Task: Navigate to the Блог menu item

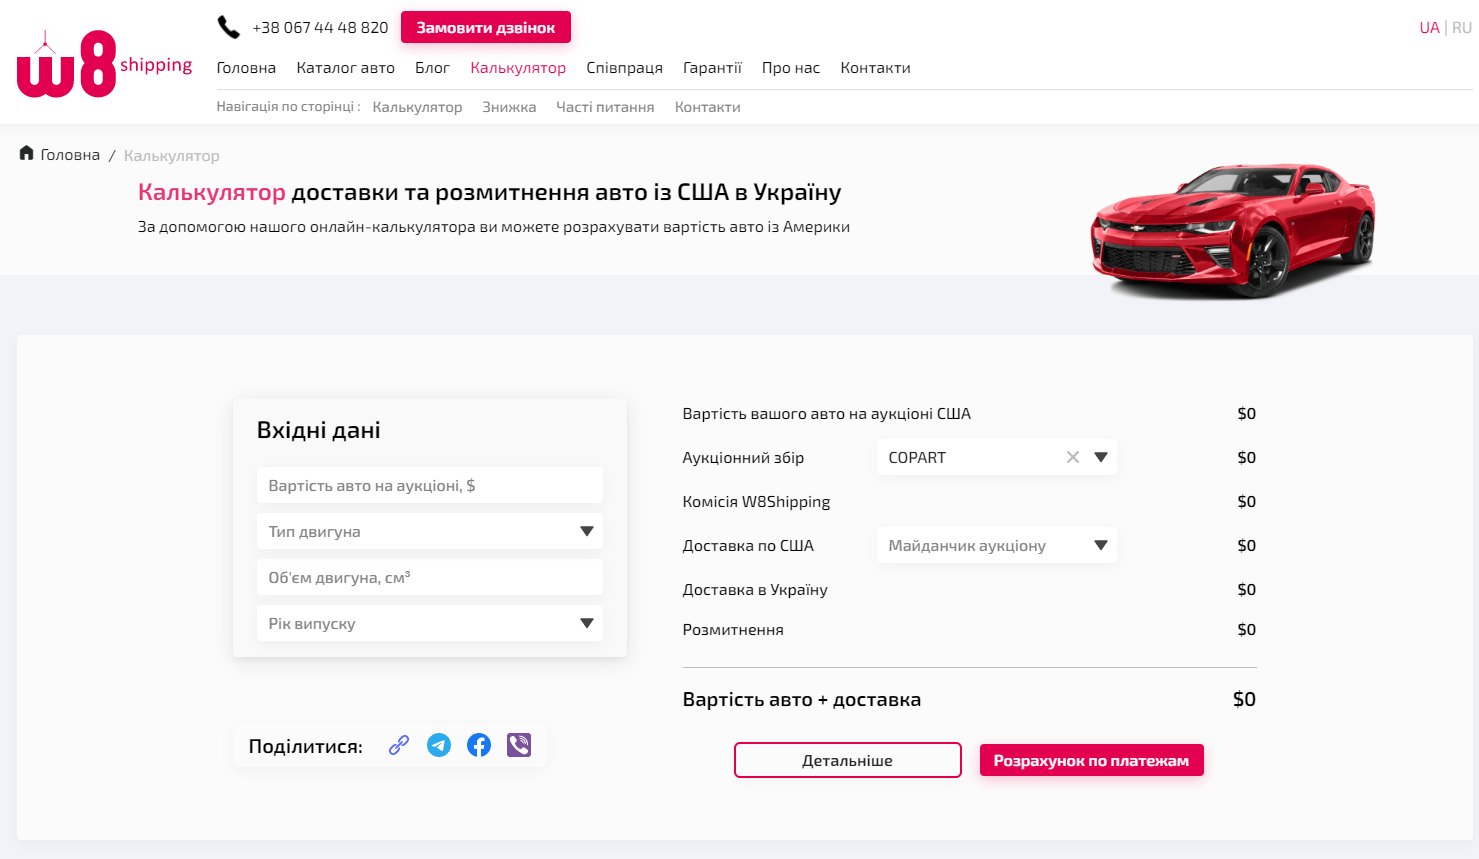Action: click(432, 67)
